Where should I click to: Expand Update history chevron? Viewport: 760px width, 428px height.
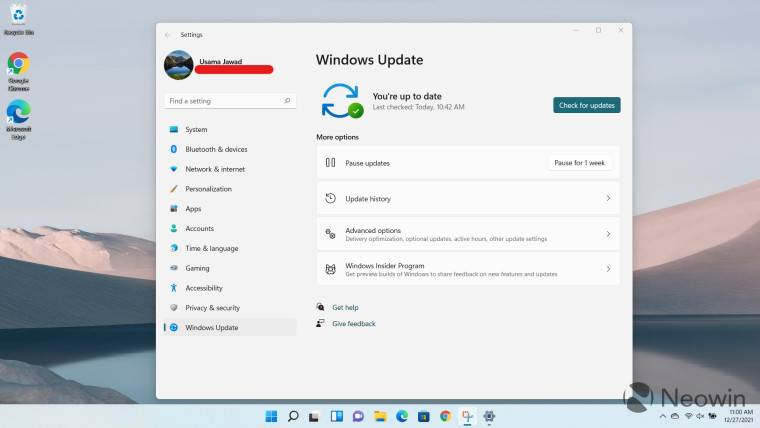(608, 199)
